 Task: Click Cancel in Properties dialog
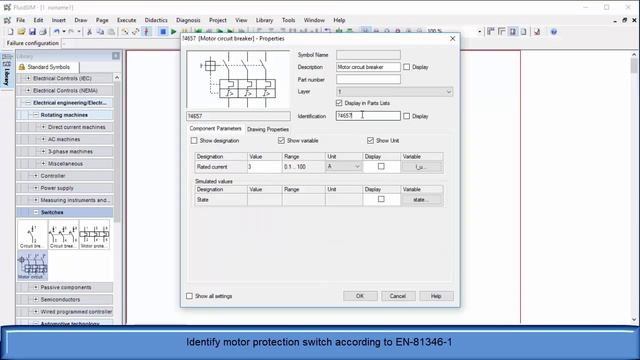coord(398,296)
